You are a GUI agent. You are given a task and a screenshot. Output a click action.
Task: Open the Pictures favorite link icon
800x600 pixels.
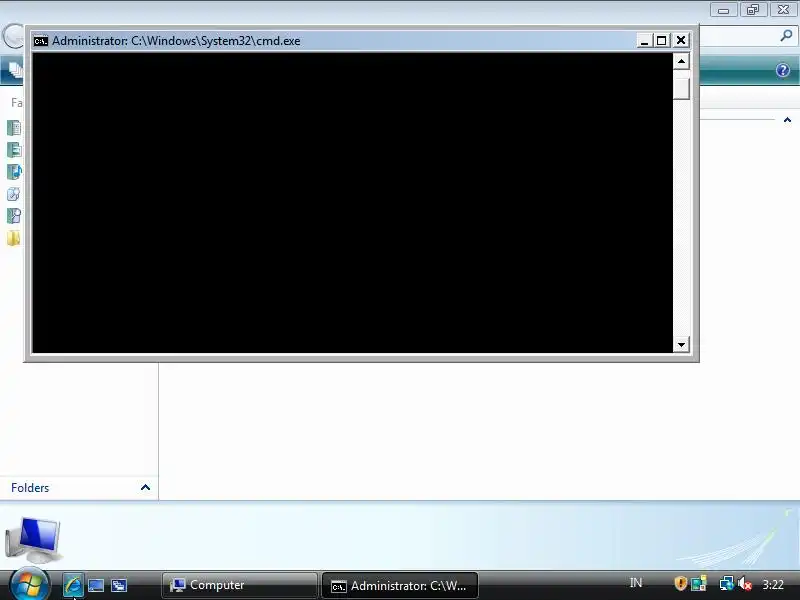(14, 149)
